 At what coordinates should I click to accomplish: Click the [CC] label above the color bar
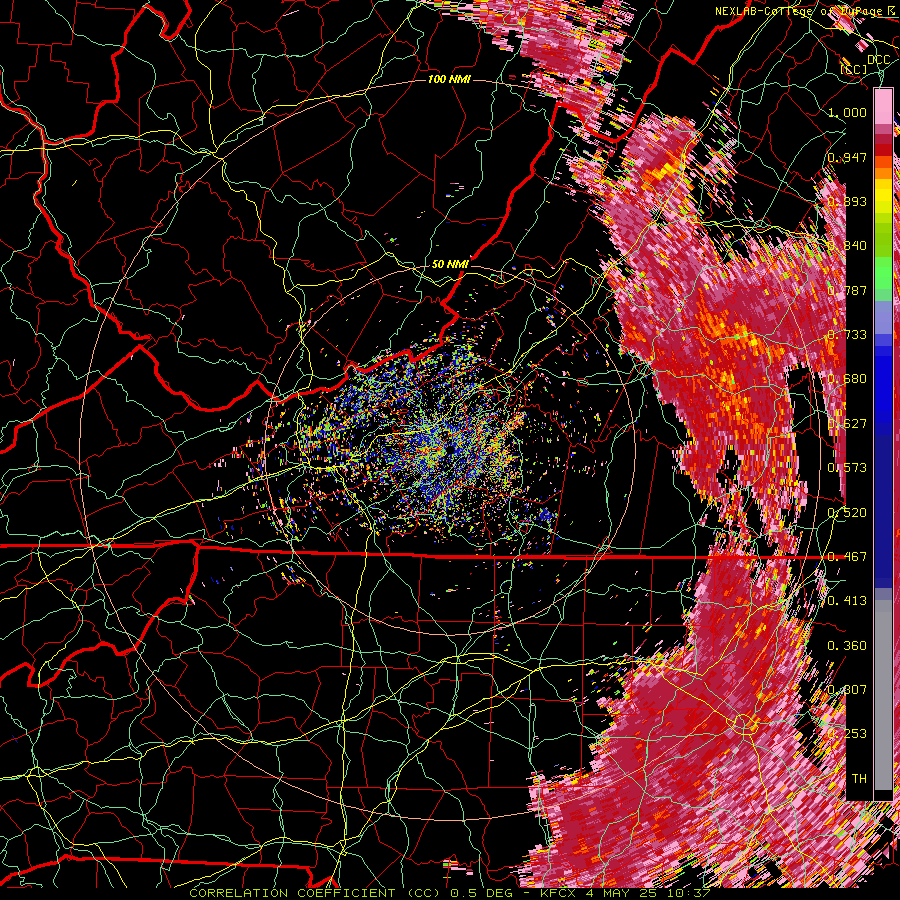click(x=854, y=69)
